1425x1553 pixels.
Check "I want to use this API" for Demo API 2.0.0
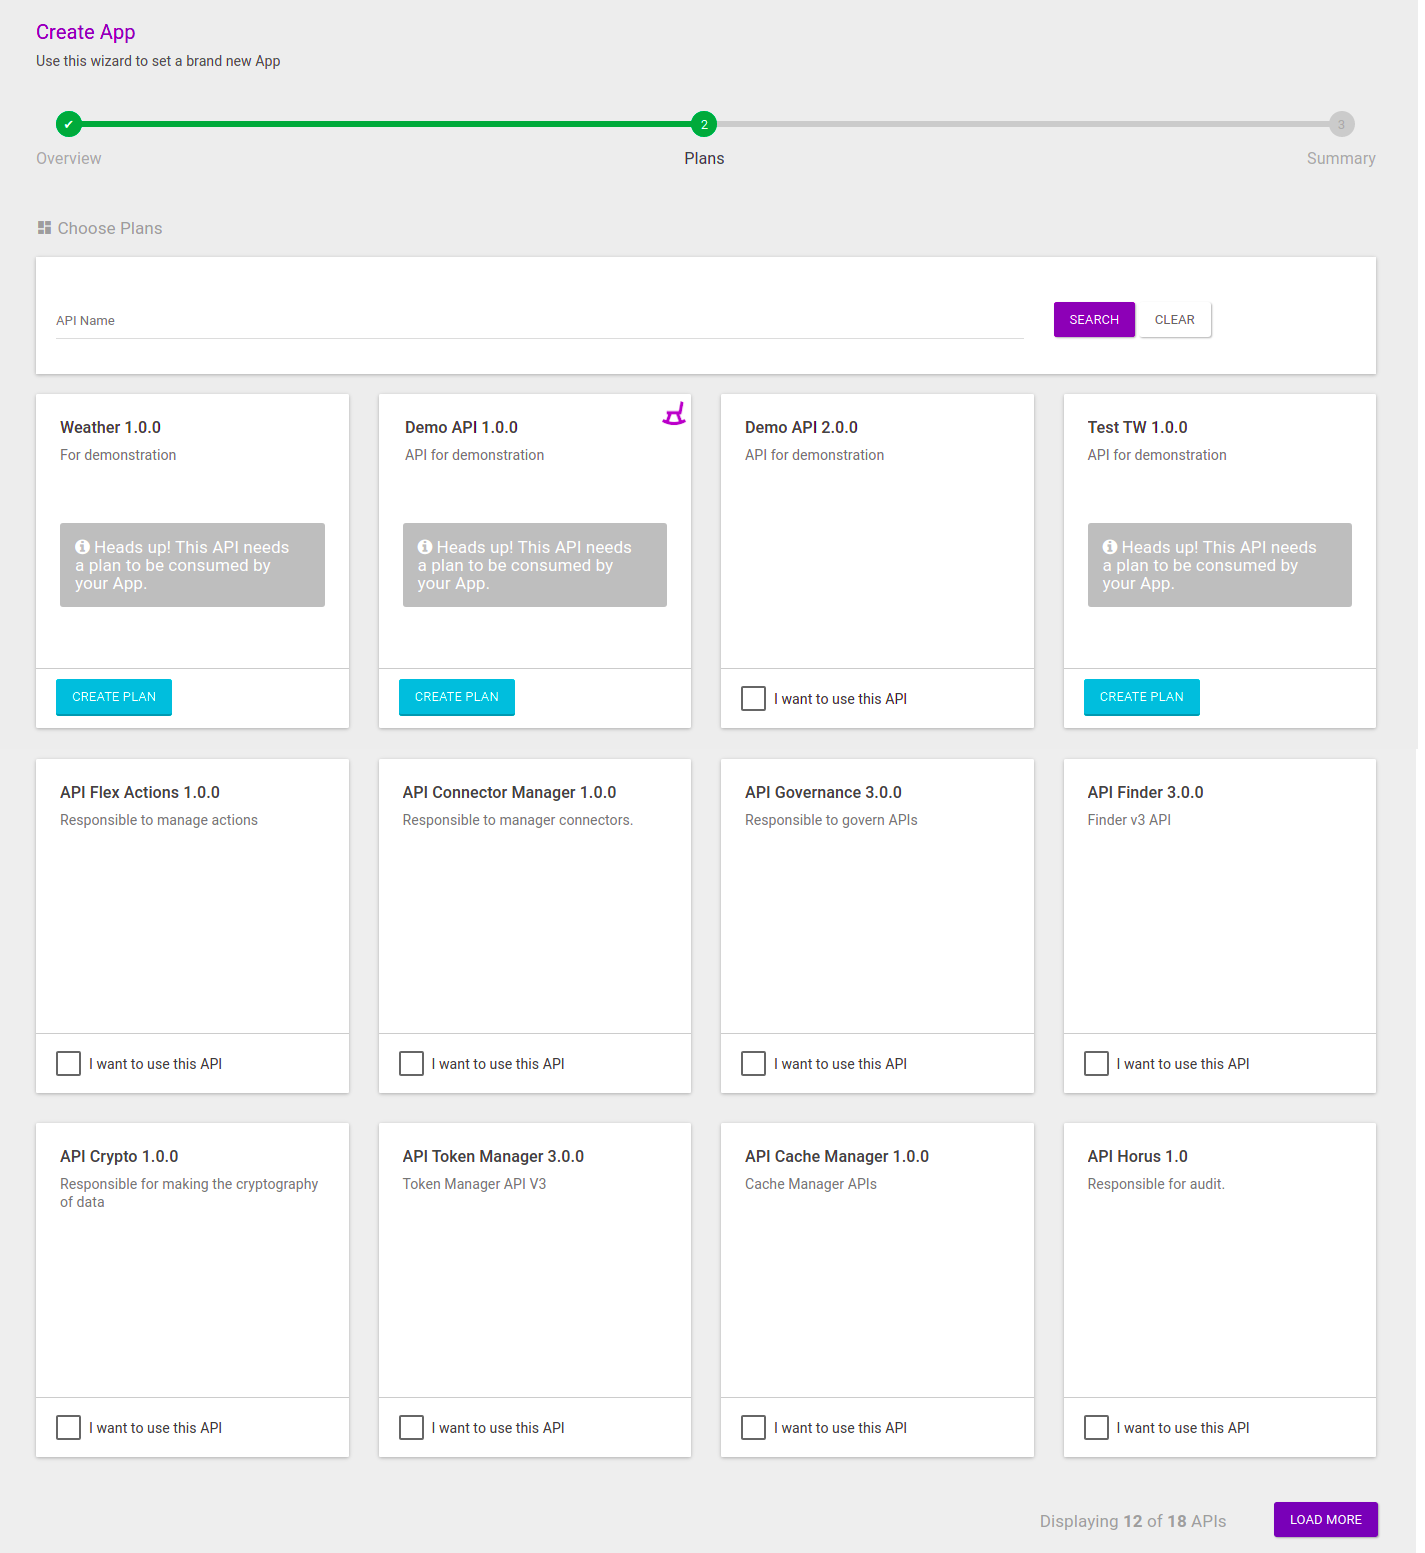coord(753,698)
